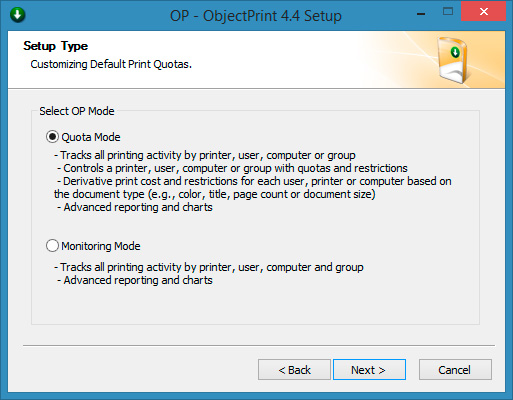Viewport: 513px width, 400px height.
Task: Click 'Advanced reporting and charts' under Monitoring Mode
Action: [135, 280]
